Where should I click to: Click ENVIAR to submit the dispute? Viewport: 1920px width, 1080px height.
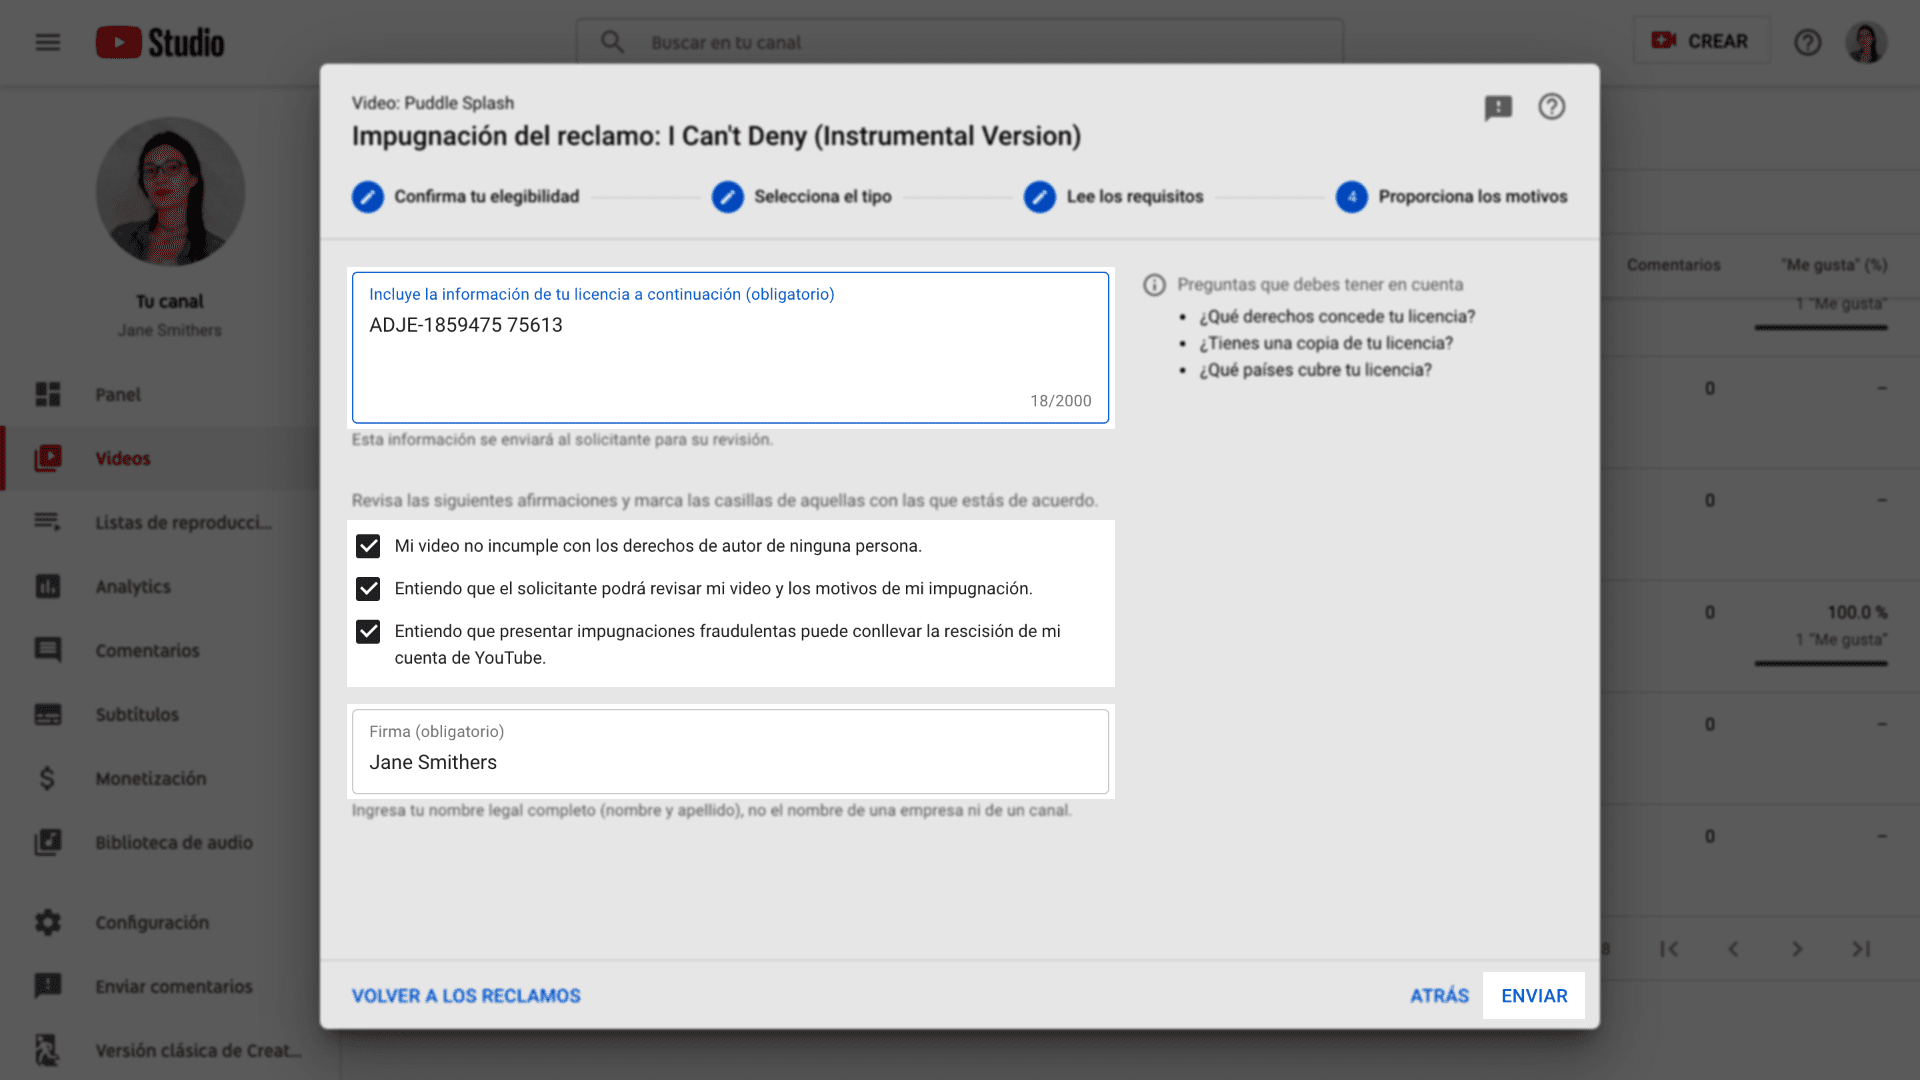tap(1534, 995)
